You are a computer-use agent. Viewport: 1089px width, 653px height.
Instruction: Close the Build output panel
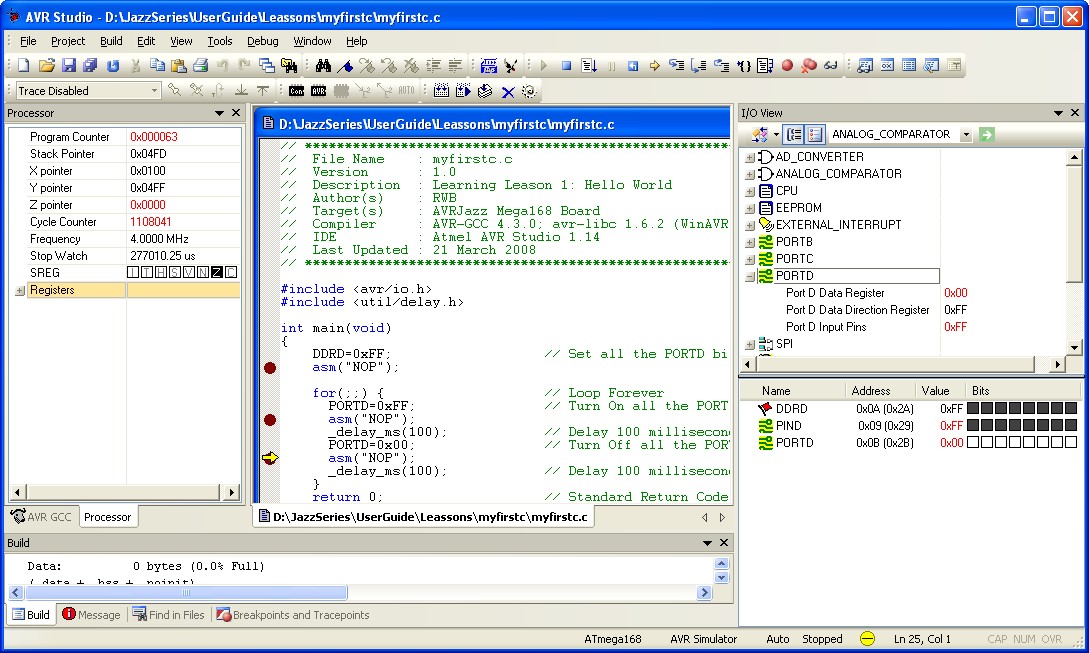724,543
